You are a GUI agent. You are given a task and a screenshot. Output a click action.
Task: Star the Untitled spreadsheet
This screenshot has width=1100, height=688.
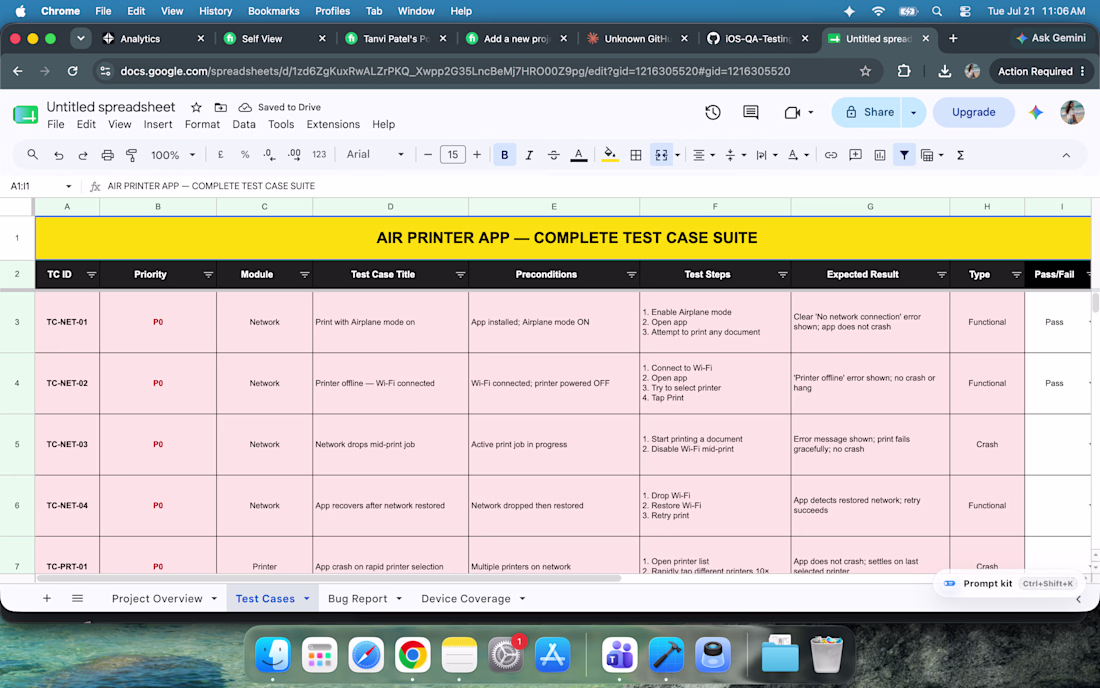point(196,107)
